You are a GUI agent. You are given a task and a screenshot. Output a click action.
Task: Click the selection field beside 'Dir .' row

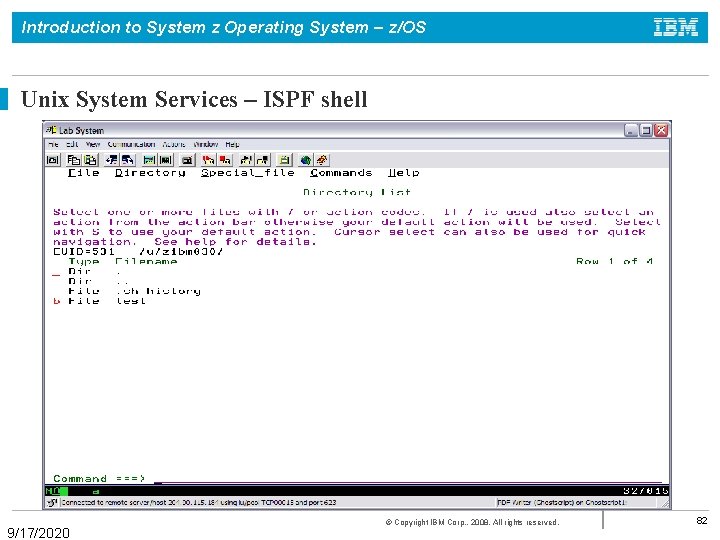click(56, 272)
